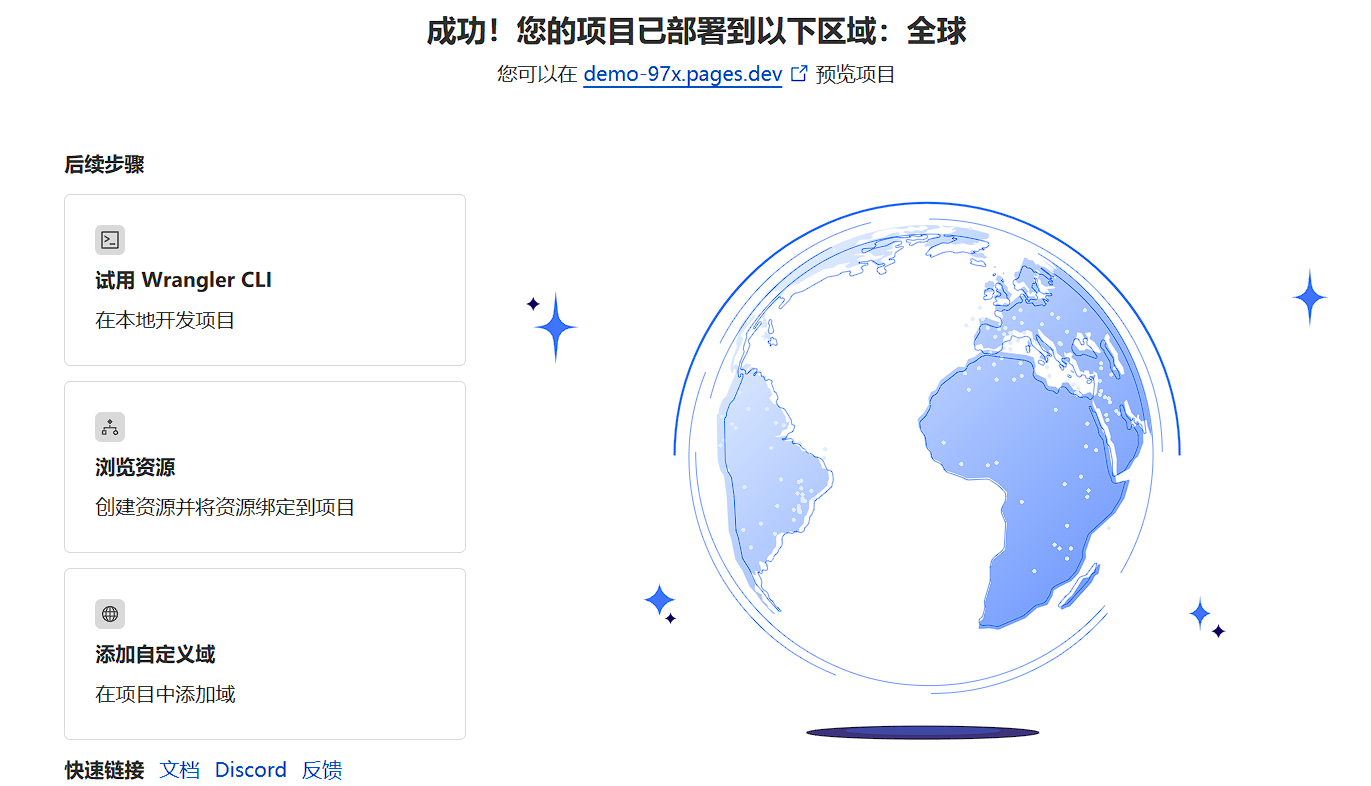Click the 创建资源并将资源绑定到项目 description text
Screen dimensions: 1371x786
pos(225,508)
